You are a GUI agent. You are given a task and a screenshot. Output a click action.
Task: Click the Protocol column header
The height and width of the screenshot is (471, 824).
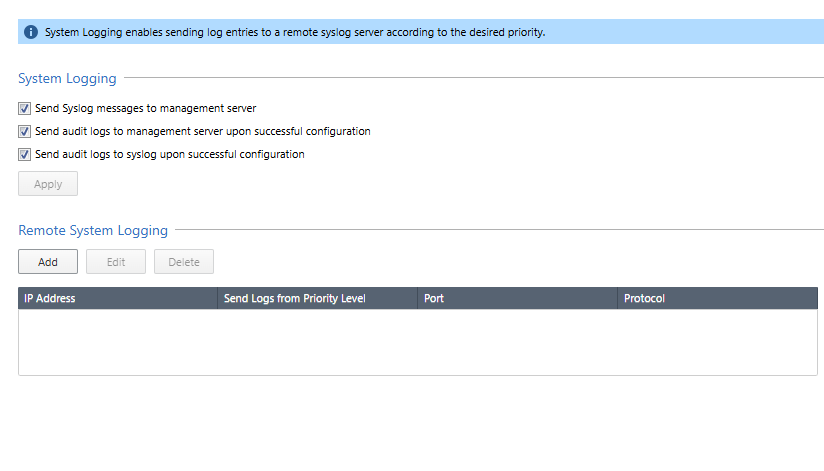click(718, 298)
